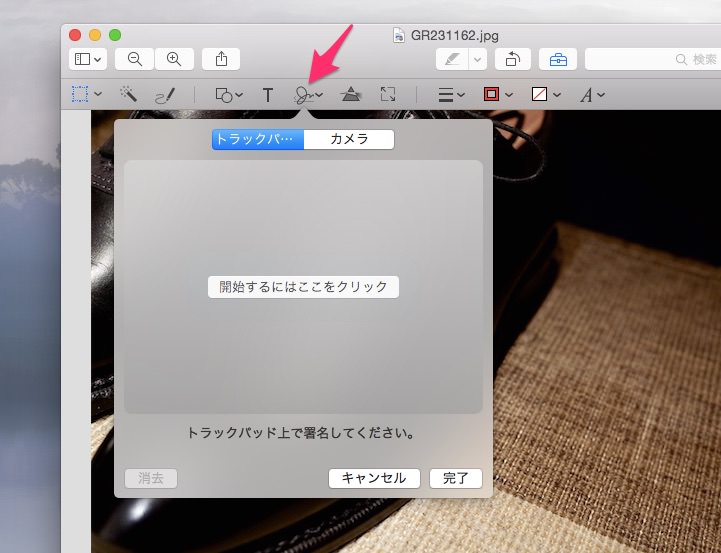Expand the Signature dropdown chevron
The image size is (721, 553).
click(x=320, y=95)
